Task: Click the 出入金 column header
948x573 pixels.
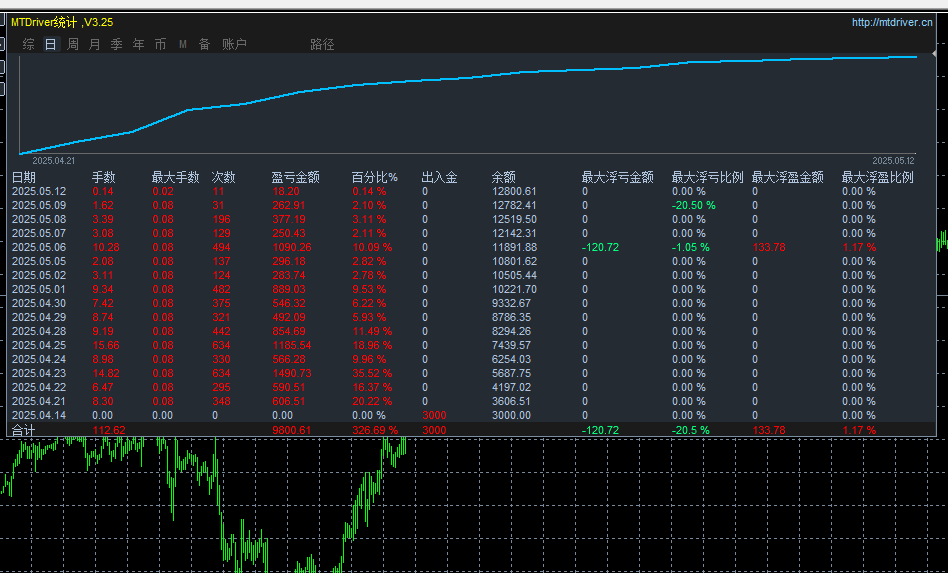Action: tap(440, 177)
